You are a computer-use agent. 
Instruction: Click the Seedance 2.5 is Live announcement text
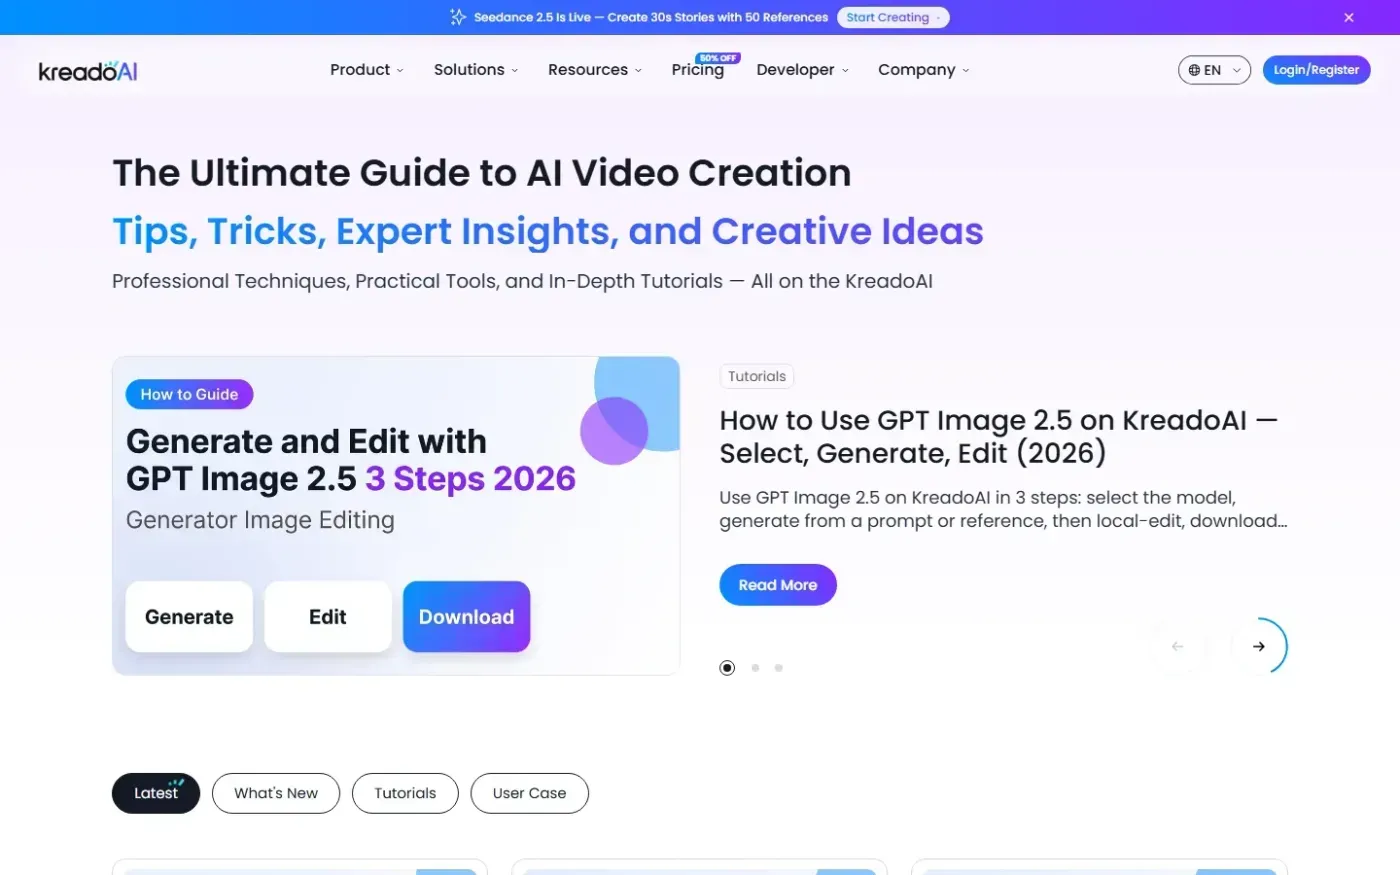pyautogui.click(x=651, y=17)
